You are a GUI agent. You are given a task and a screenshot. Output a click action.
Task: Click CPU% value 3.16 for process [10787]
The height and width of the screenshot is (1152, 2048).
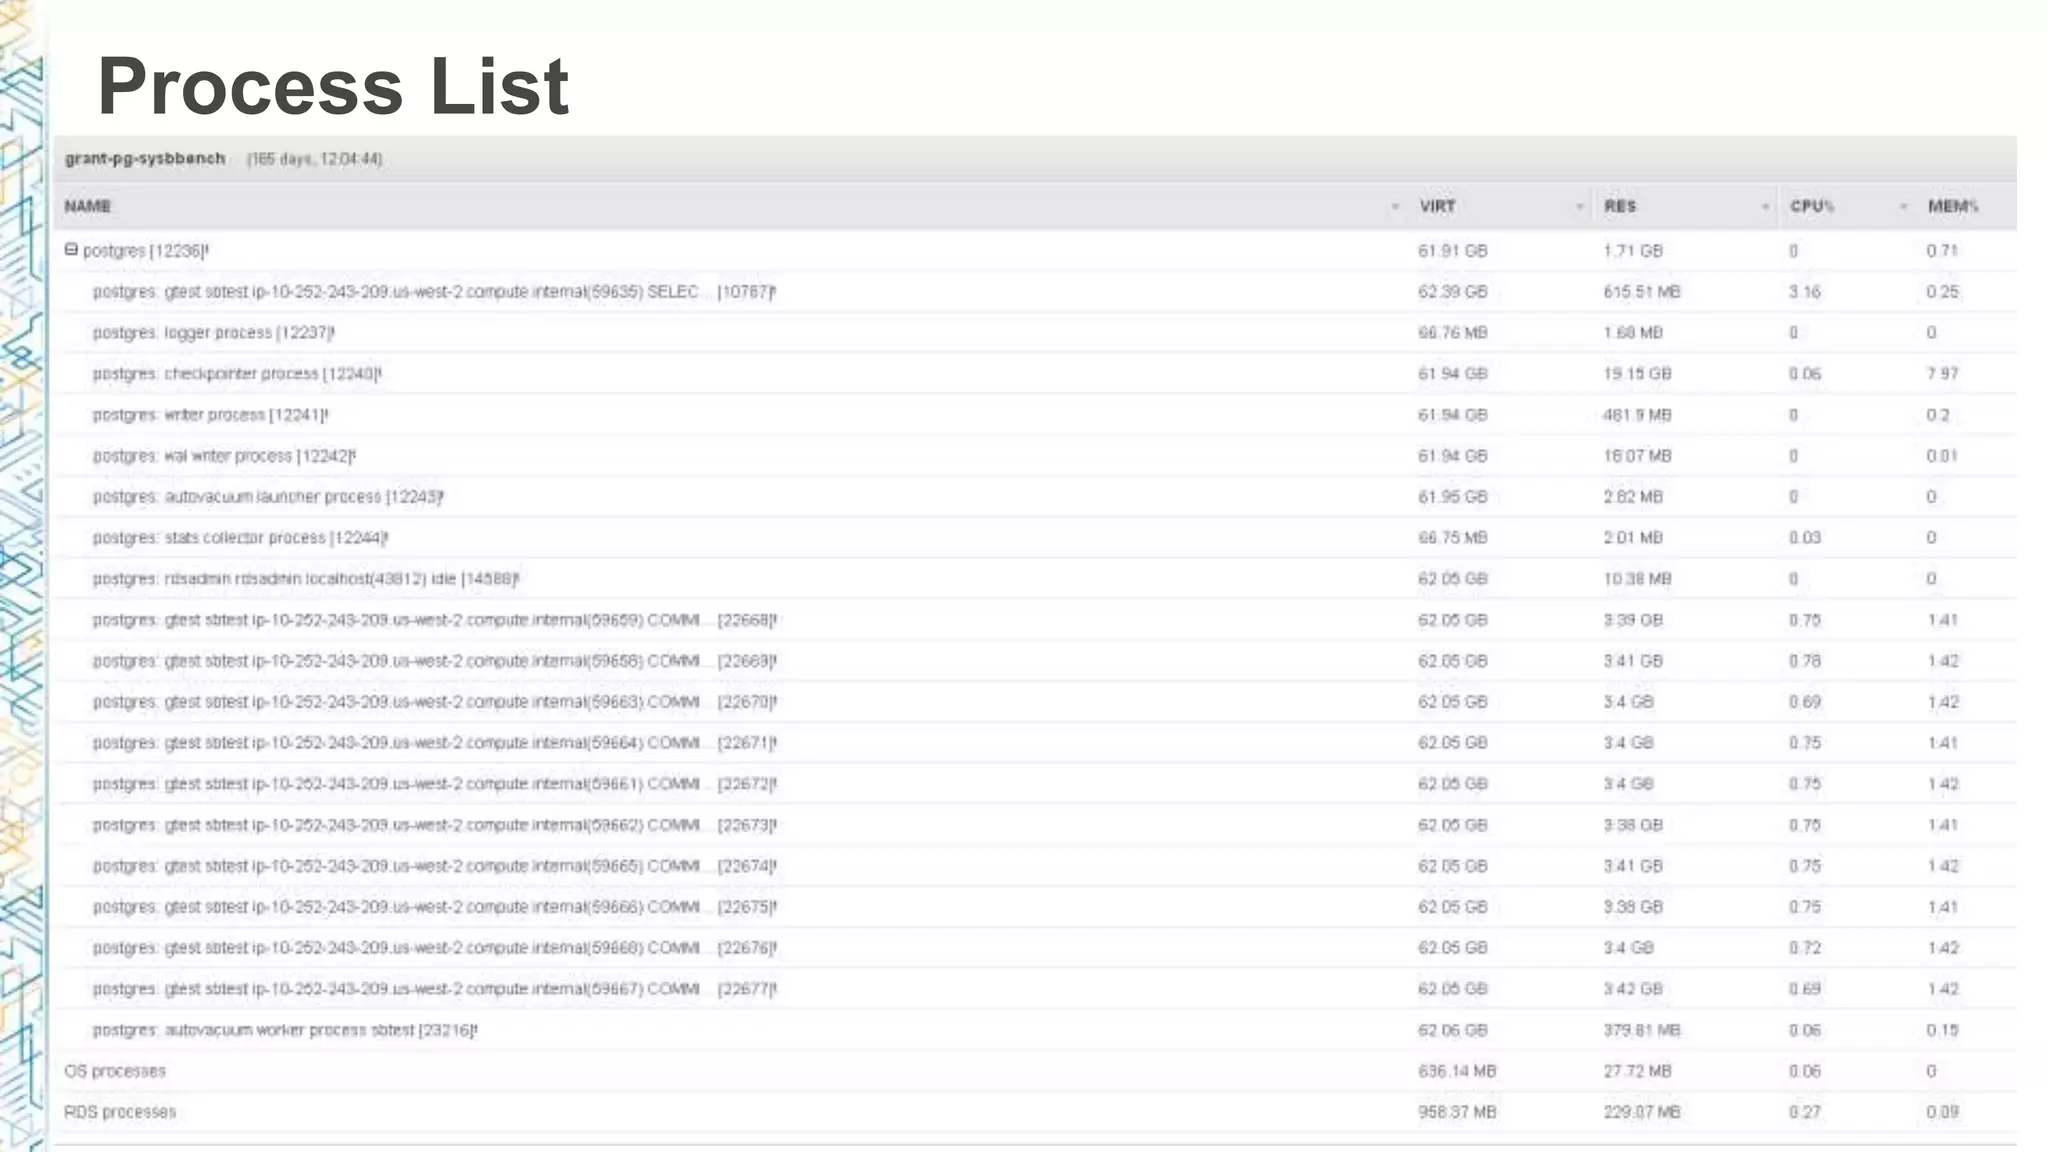coord(1805,292)
